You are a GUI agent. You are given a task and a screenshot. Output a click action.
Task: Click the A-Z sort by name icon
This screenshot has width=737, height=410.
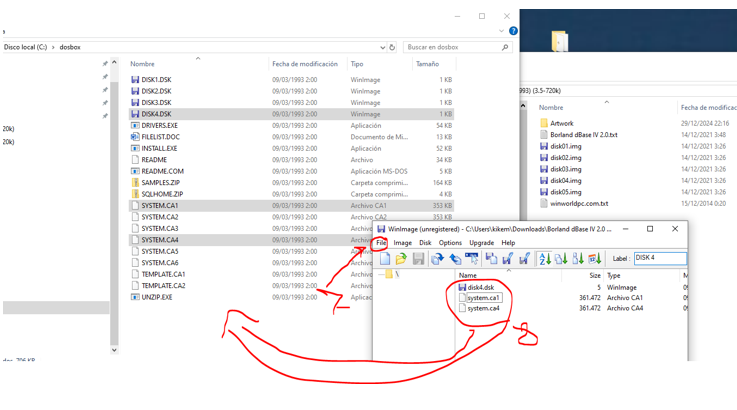pyautogui.click(x=545, y=259)
